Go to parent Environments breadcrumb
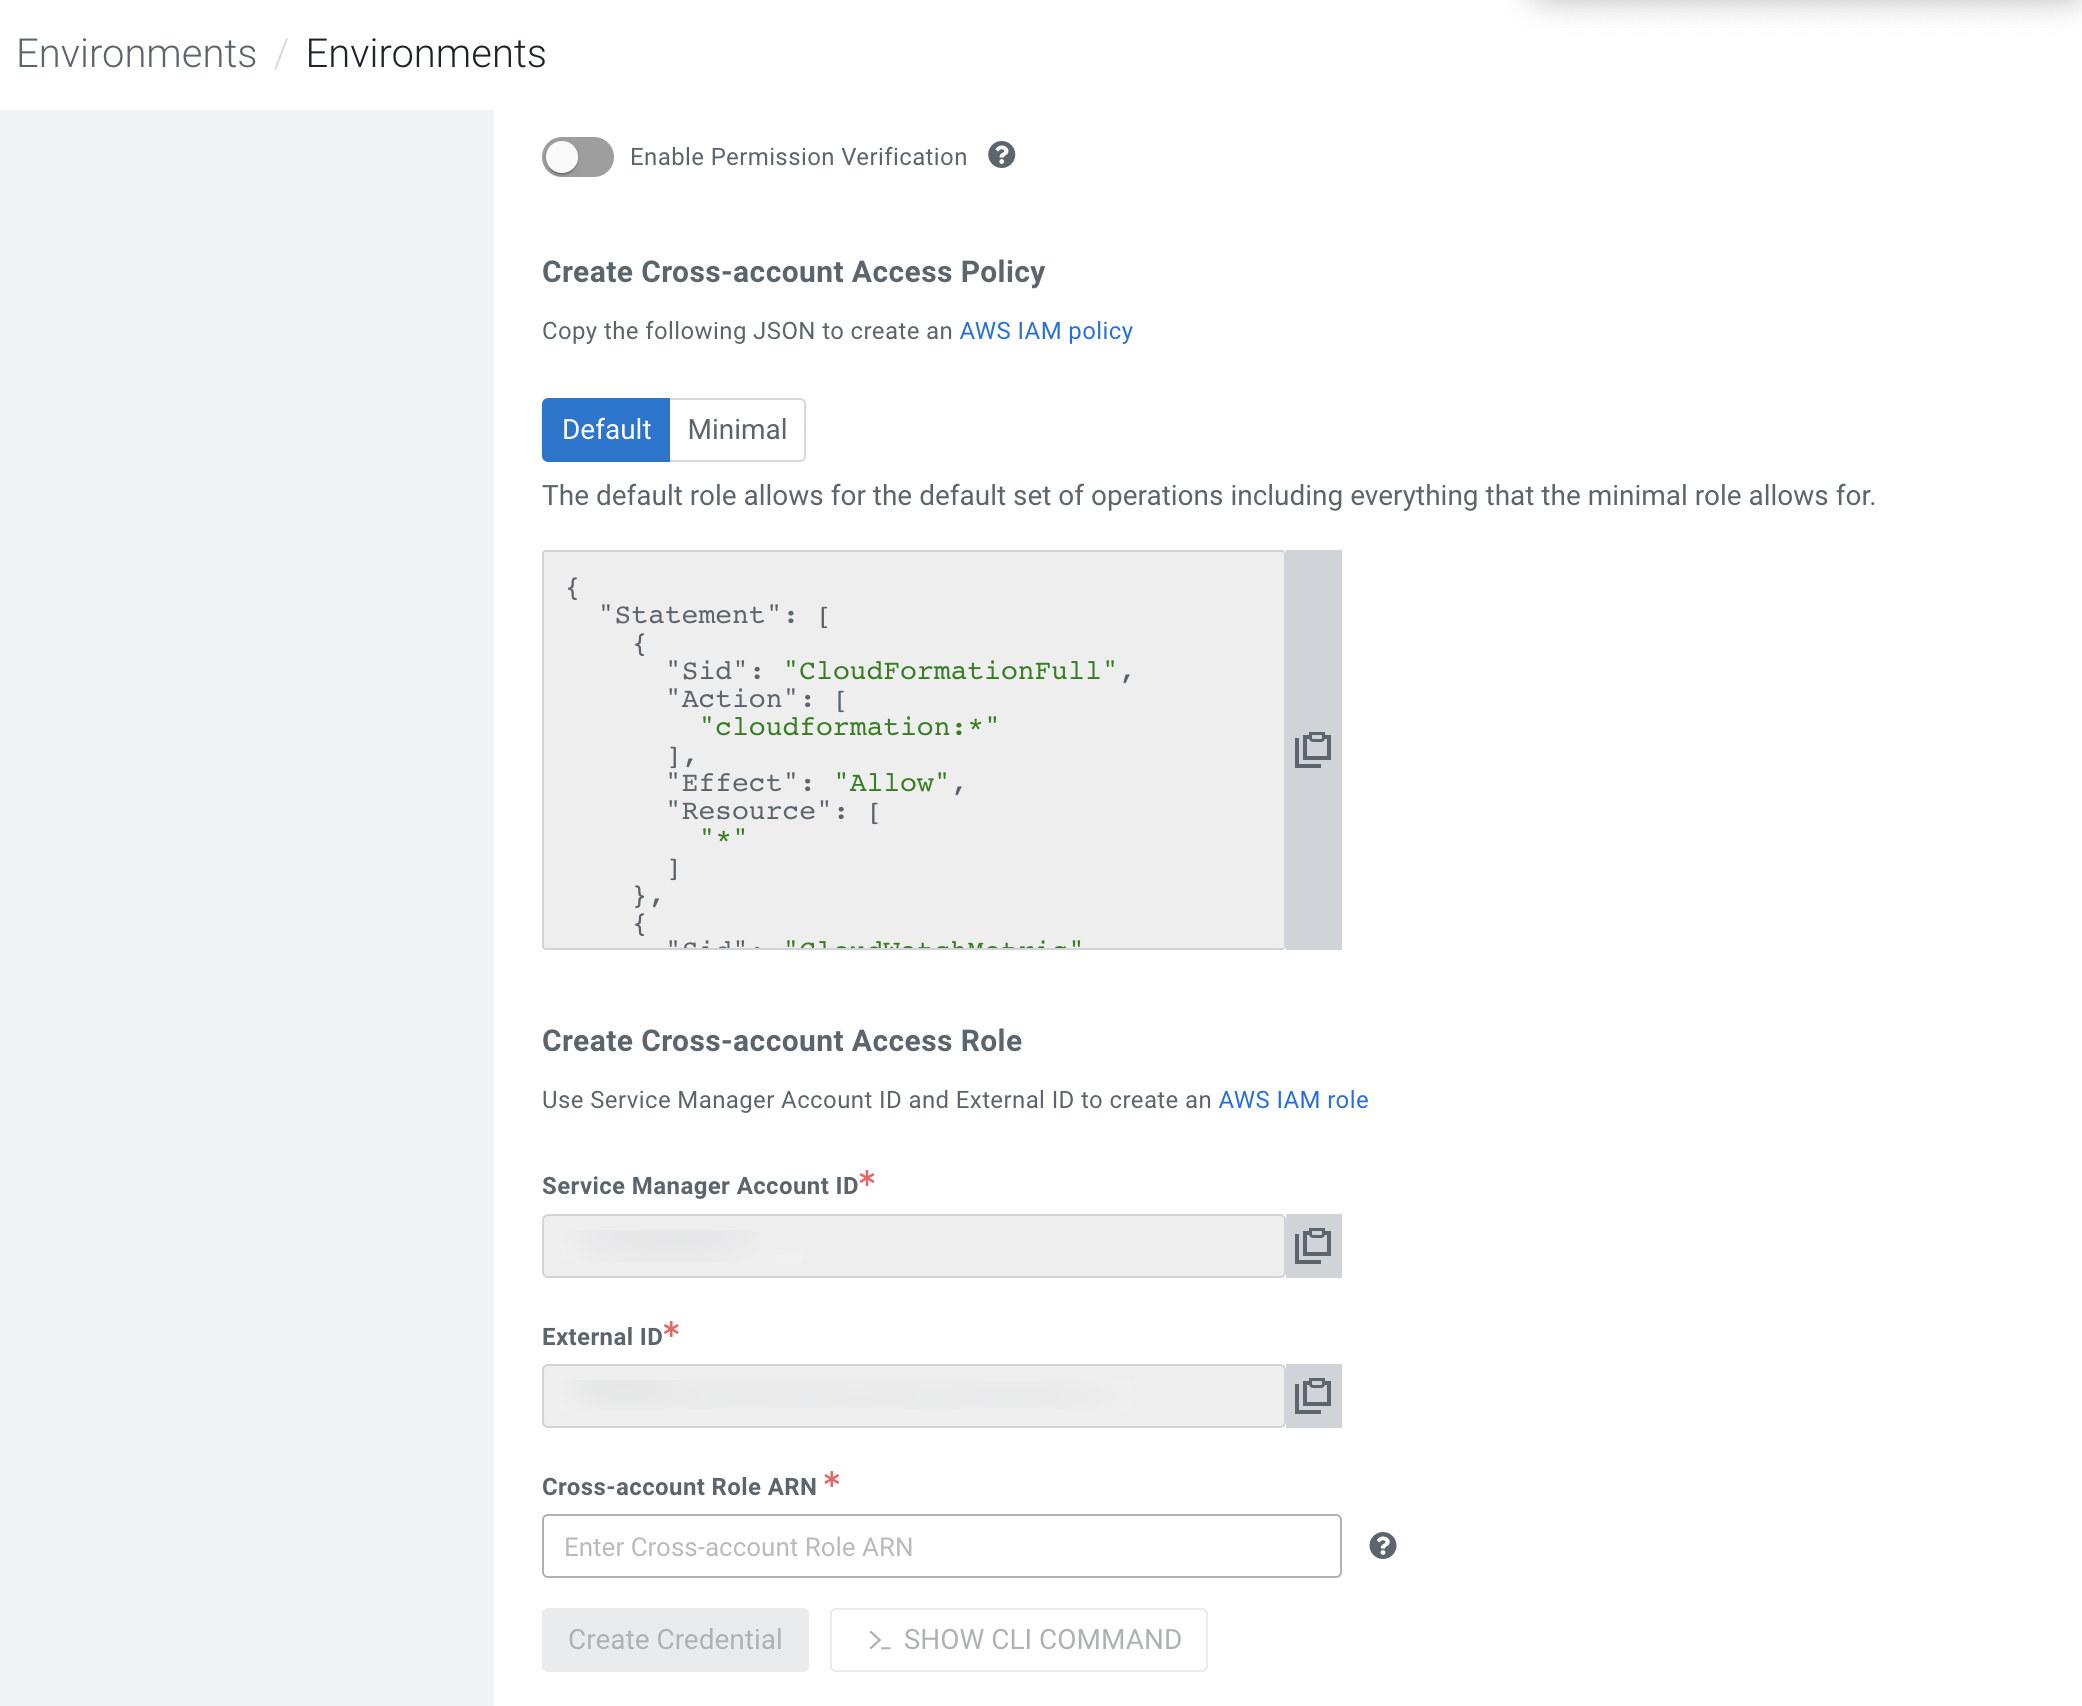Screen dimensions: 2082x1706 click(x=137, y=54)
